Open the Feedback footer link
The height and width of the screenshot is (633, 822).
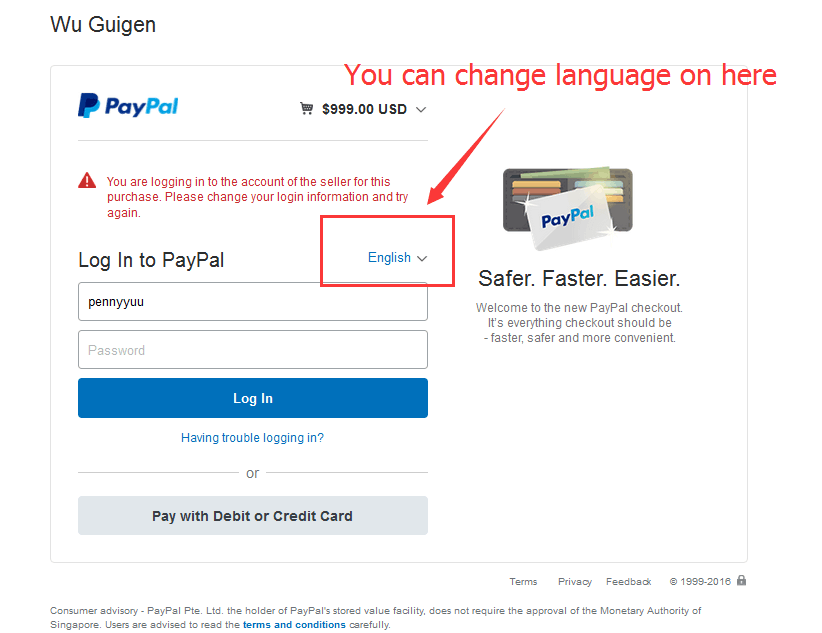coord(629,582)
